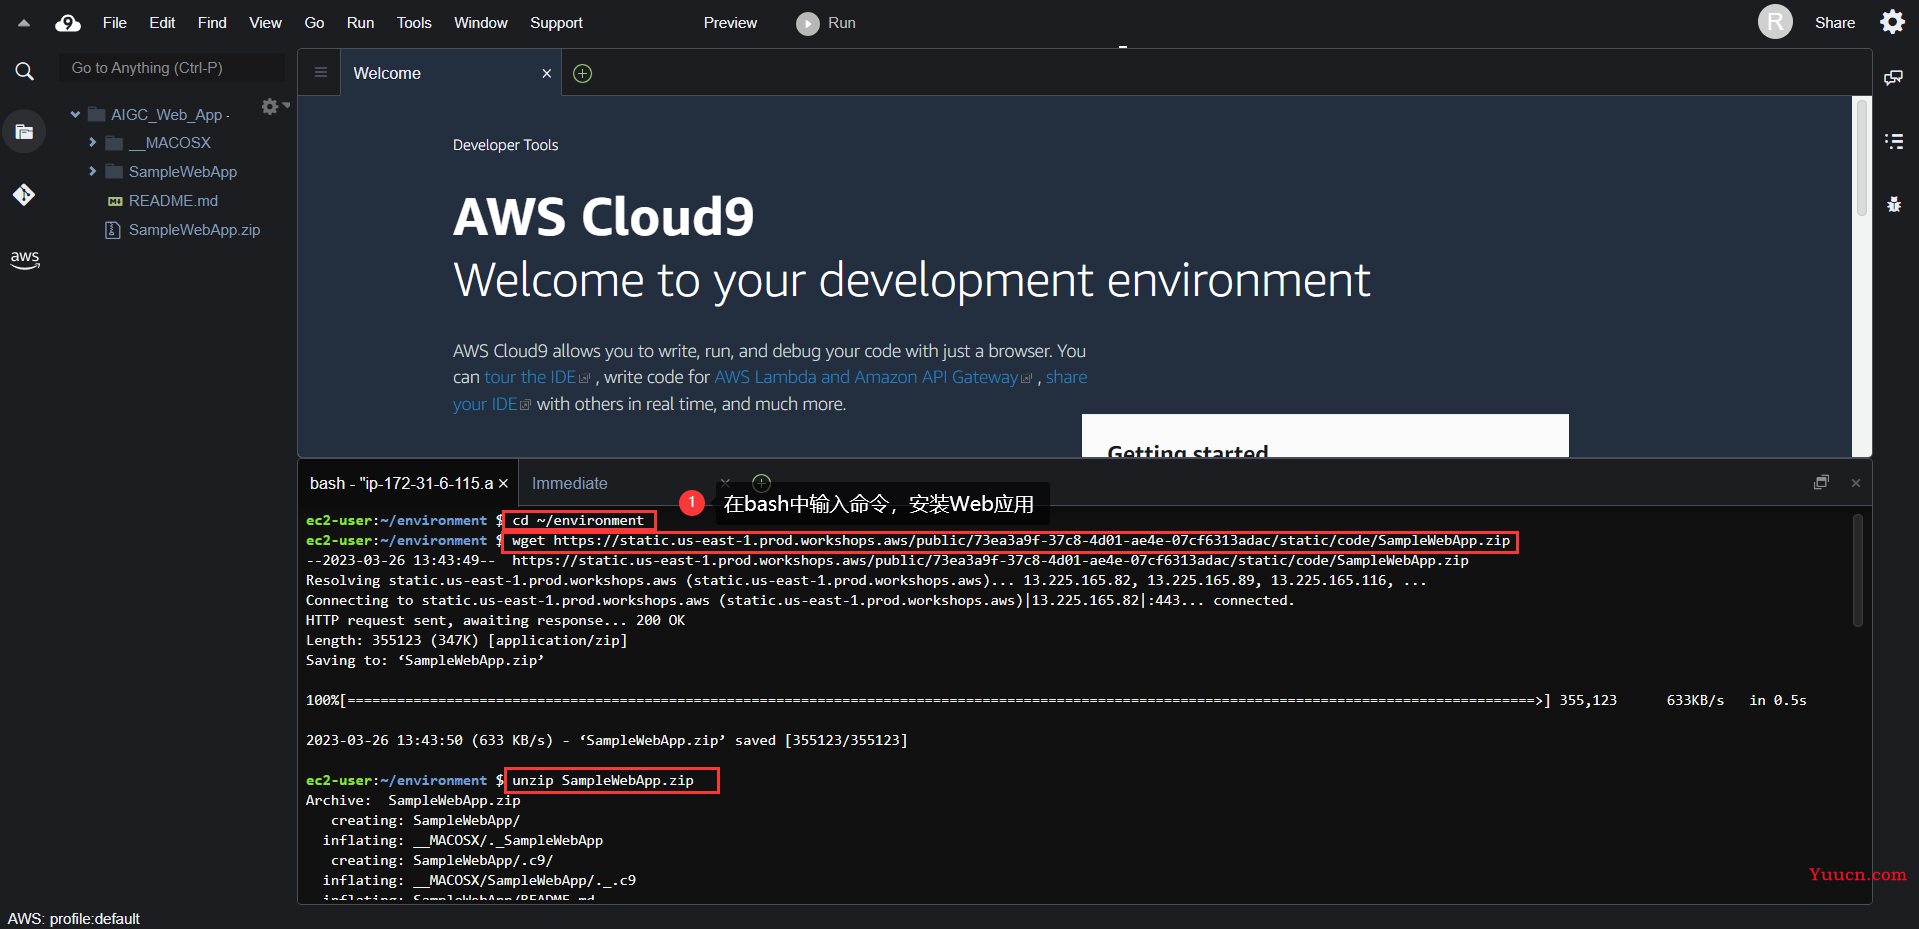Image resolution: width=1919 pixels, height=929 pixels.
Task: Open the Source Control git icon
Action: (x=24, y=194)
